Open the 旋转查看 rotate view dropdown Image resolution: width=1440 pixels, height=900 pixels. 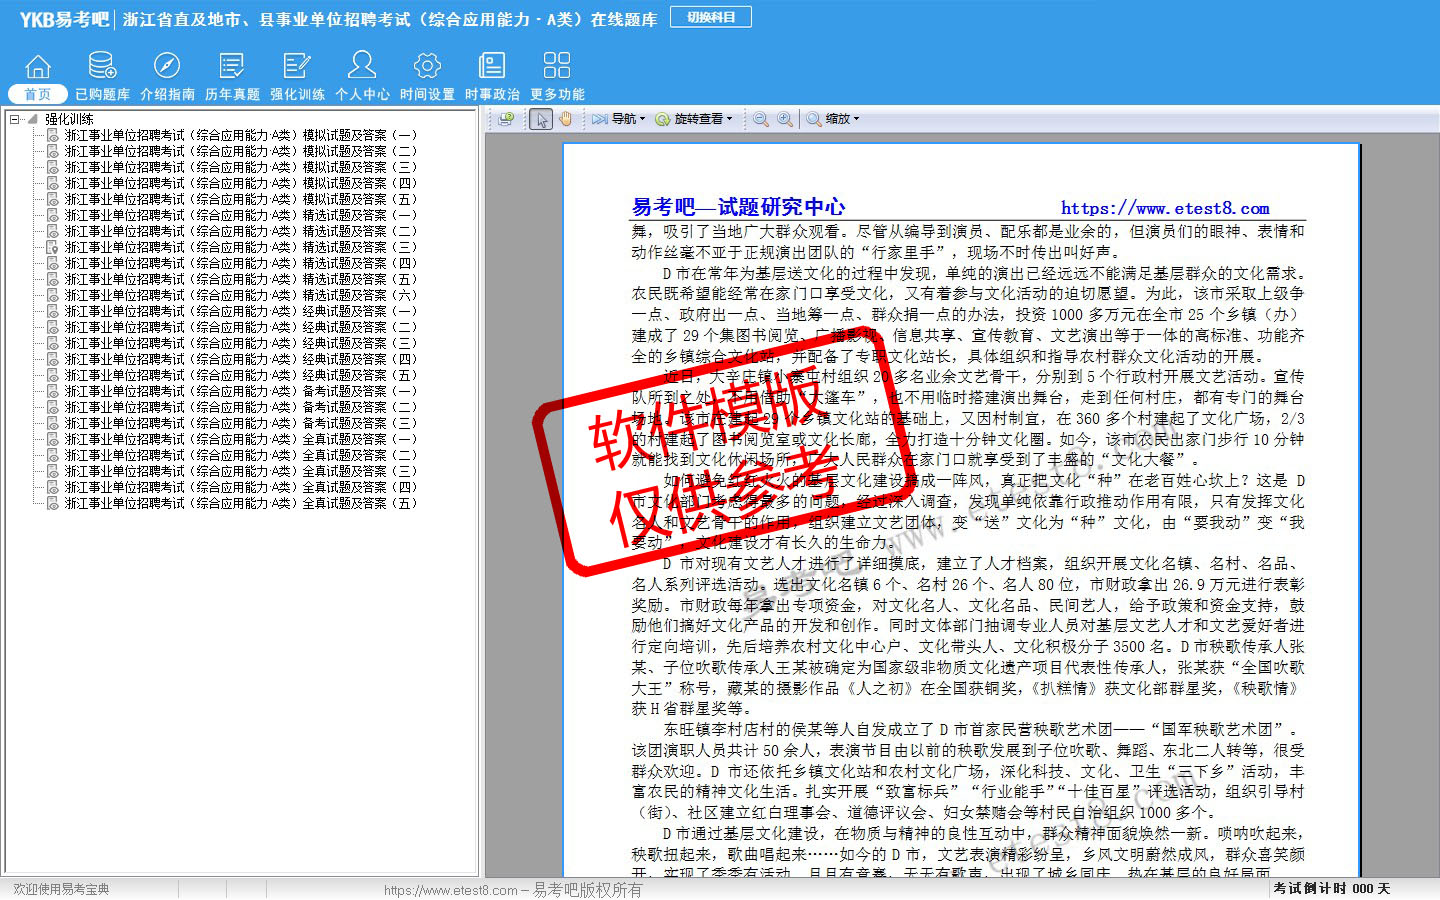coord(693,119)
